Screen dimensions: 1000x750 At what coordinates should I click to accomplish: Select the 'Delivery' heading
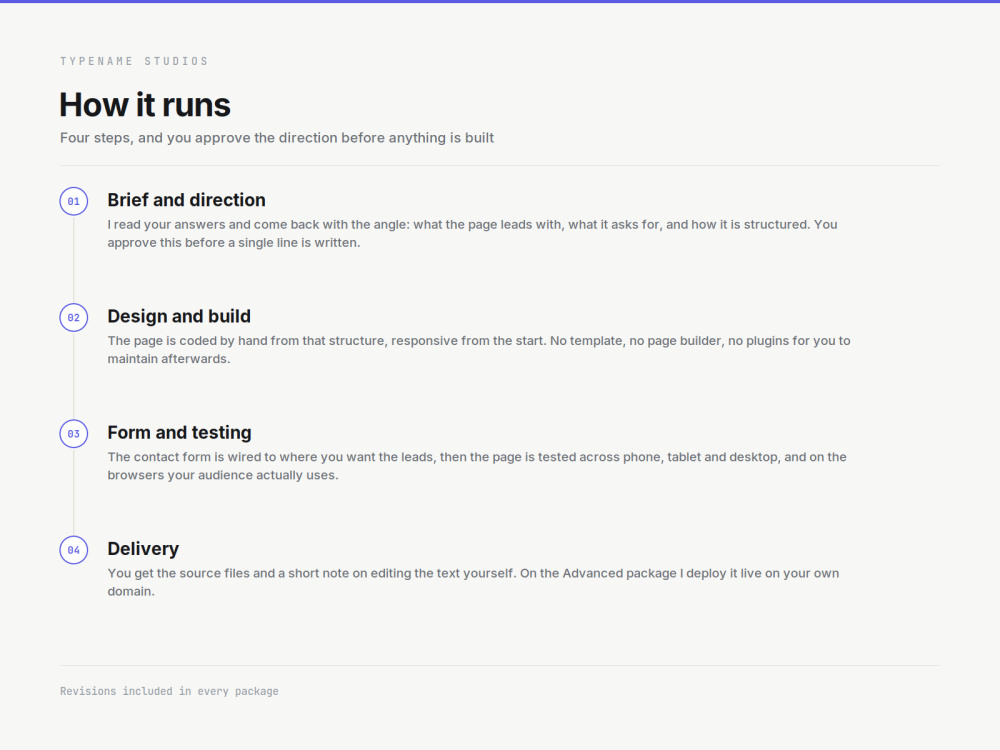point(143,548)
